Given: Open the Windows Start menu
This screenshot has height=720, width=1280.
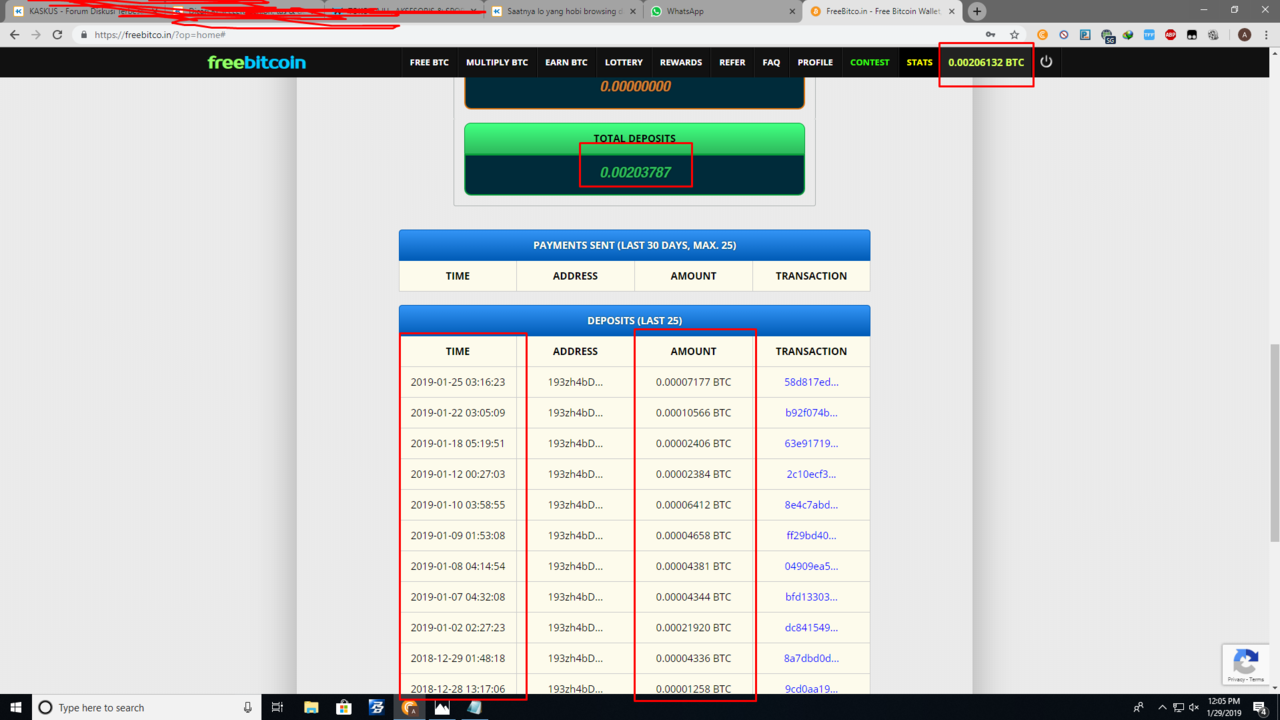Looking at the screenshot, I should click(16, 707).
